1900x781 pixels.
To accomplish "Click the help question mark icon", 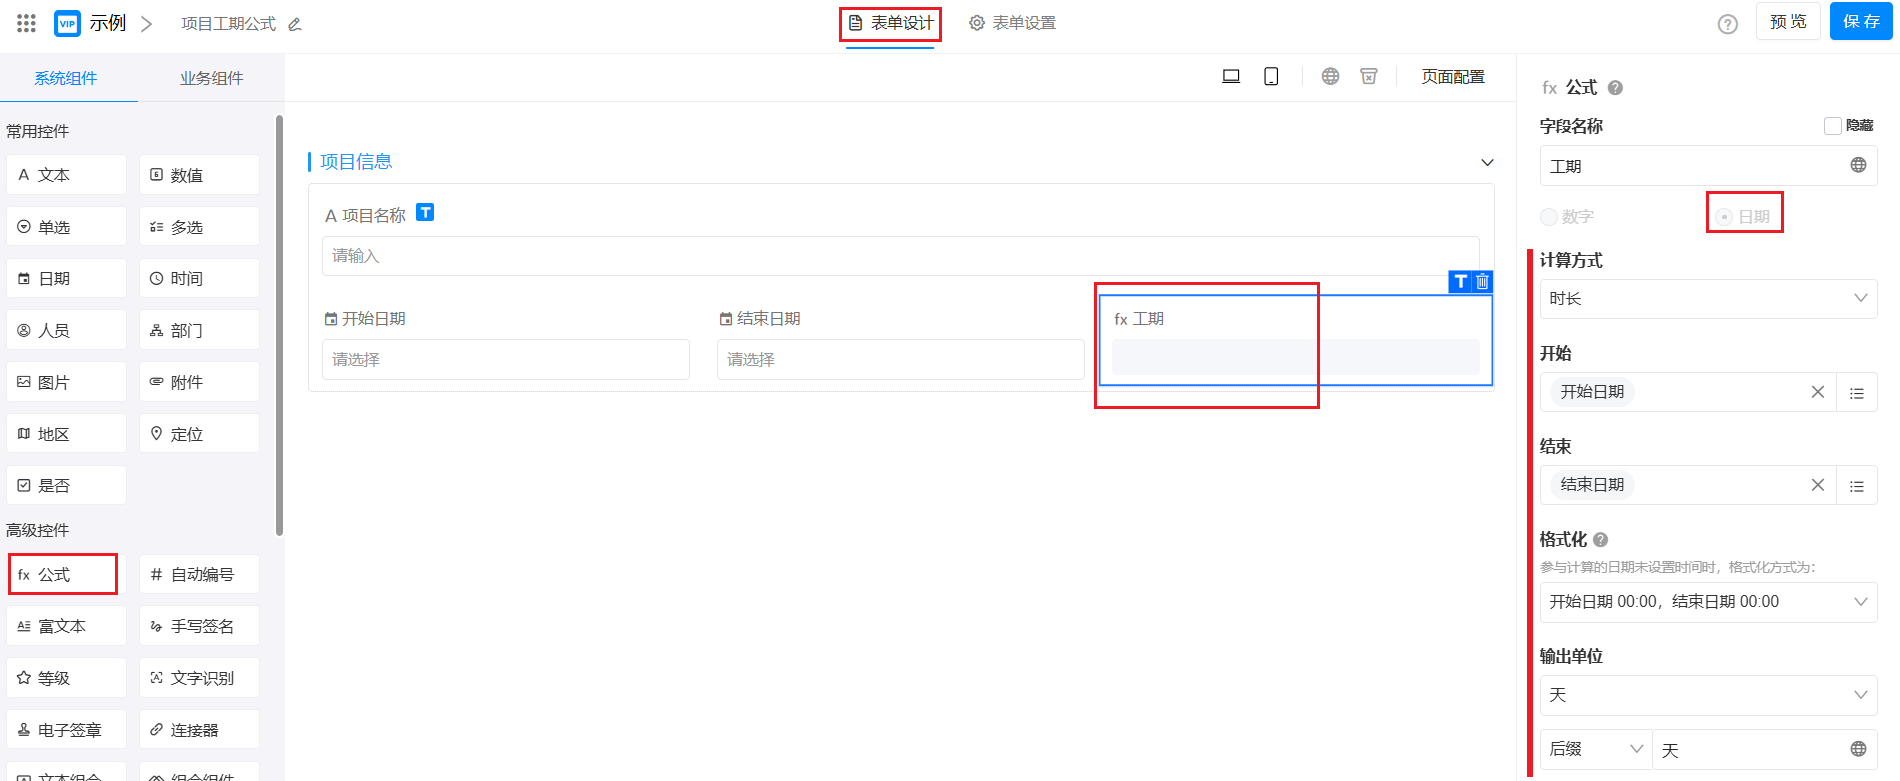I will pos(1727,24).
